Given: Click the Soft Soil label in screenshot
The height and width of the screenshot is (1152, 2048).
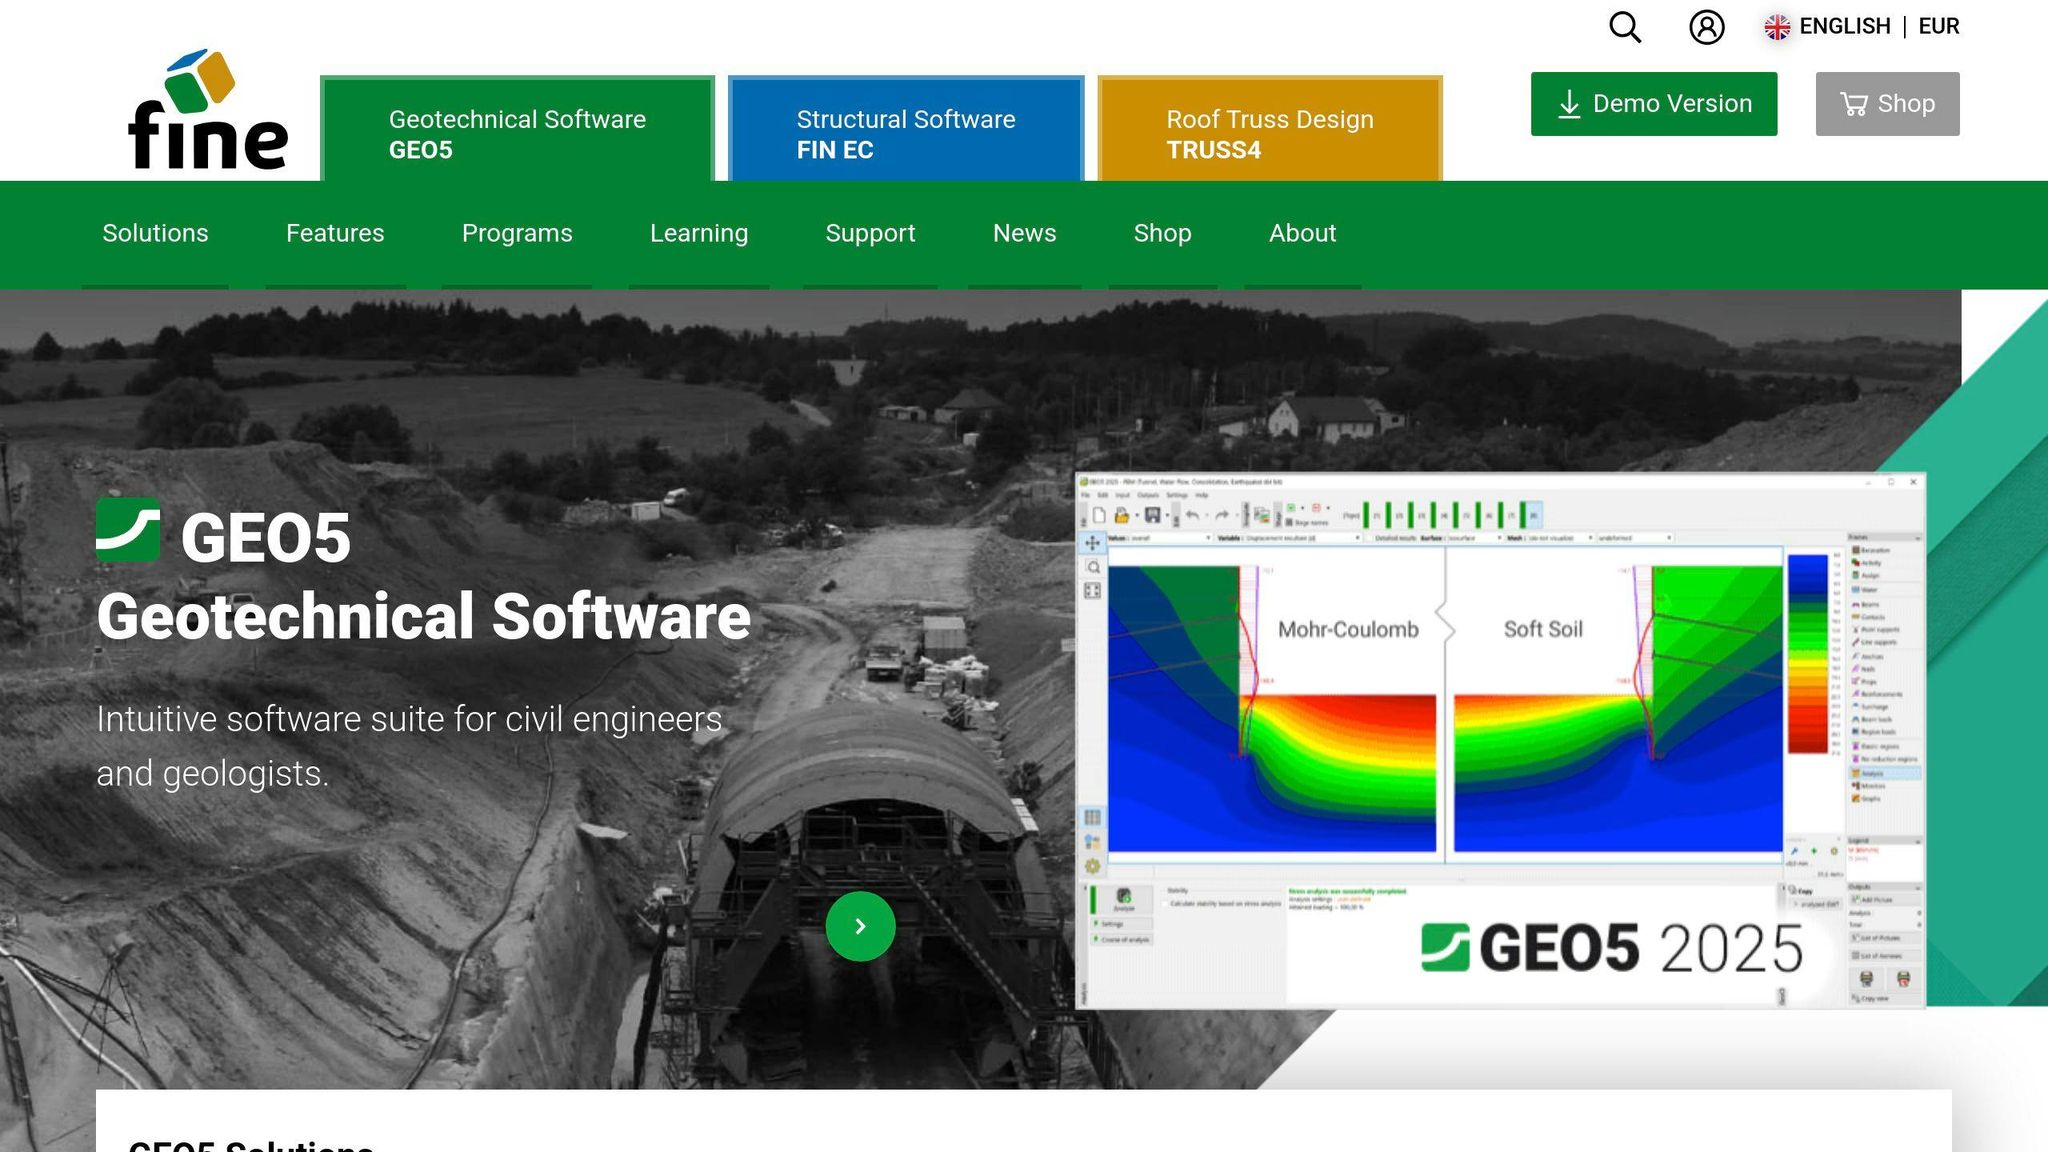Looking at the screenshot, I should (x=1543, y=629).
